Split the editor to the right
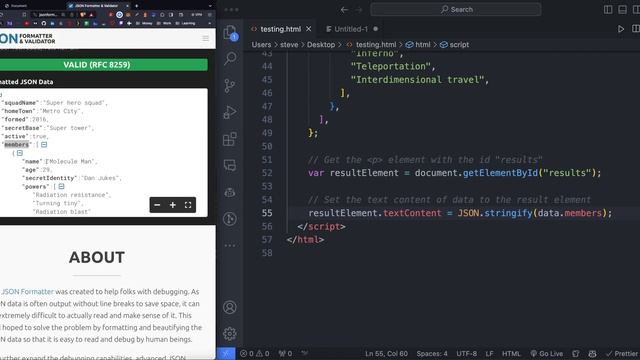This screenshot has width=640, height=360. 636,29
